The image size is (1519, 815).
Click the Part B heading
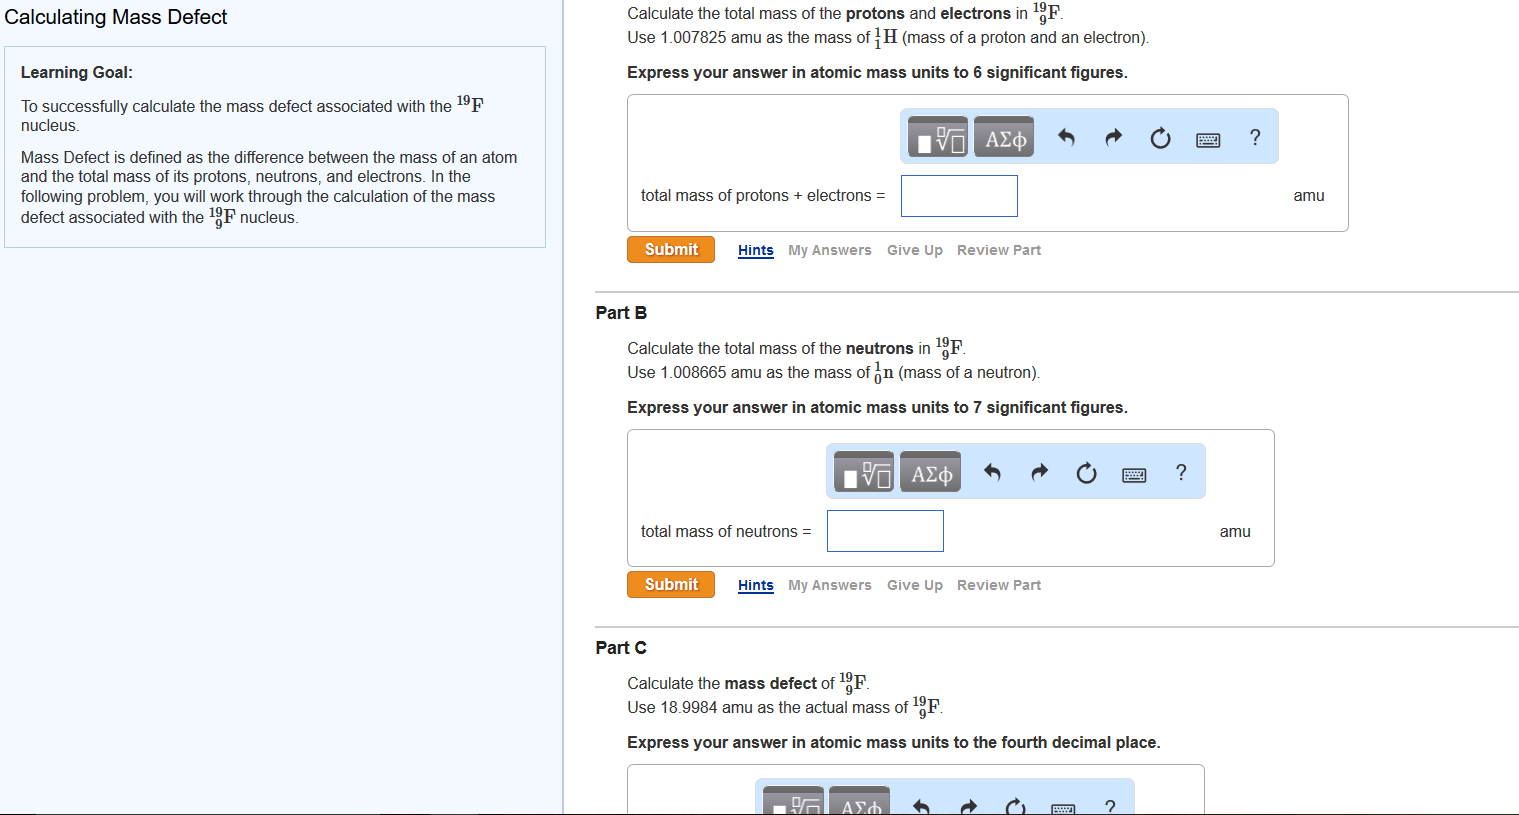pyautogui.click(x=621, y=313)
